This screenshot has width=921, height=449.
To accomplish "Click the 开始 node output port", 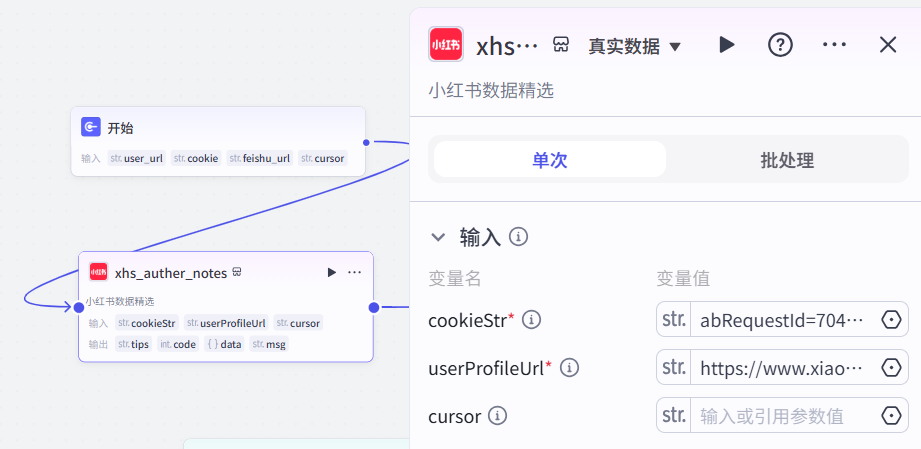I will point(366,142).
